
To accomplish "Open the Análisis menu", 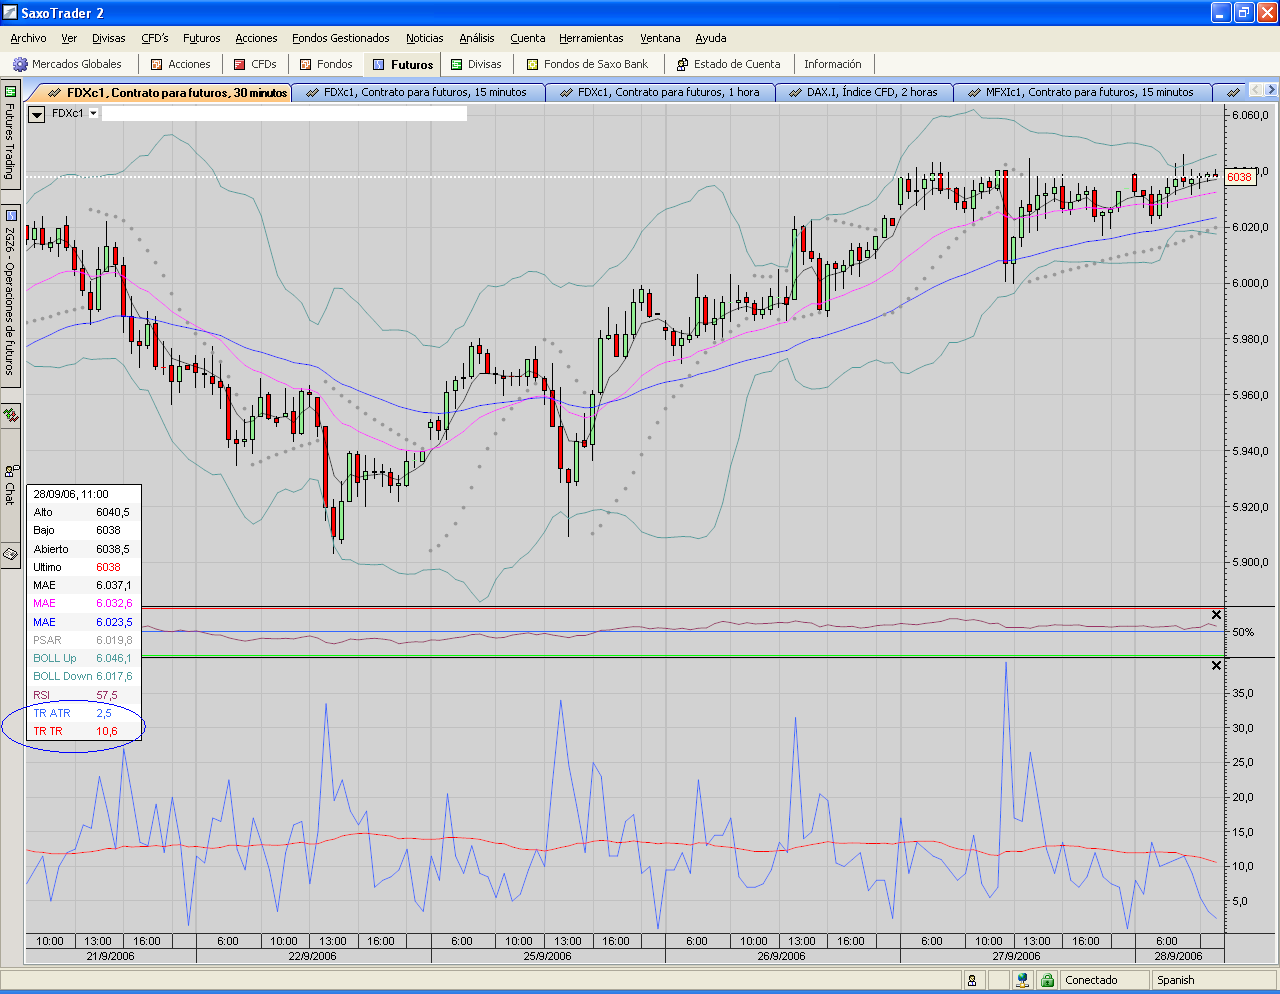I will tap(476, 38).
